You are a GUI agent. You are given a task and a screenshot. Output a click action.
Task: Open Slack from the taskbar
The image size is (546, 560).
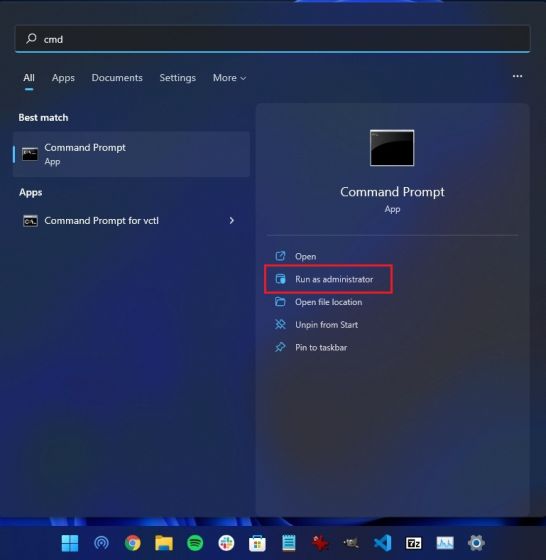[226, 543]
